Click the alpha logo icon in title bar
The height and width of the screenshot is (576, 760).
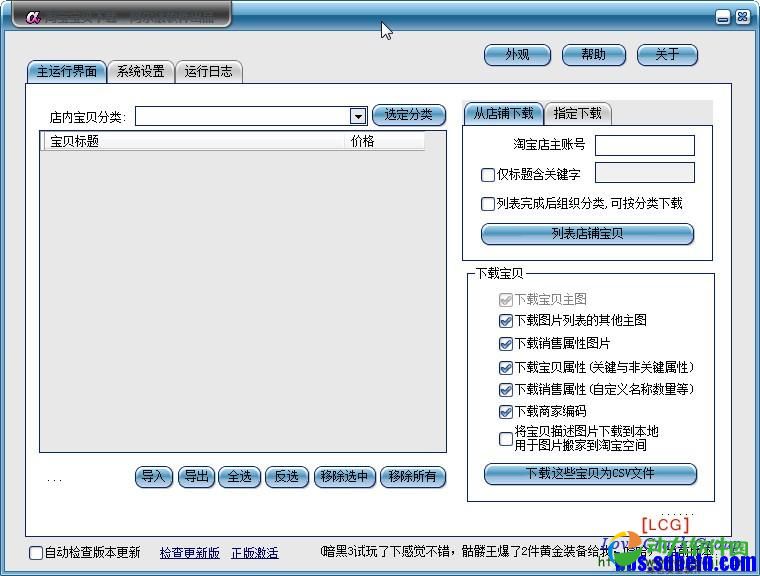pyautogui.click(x=33, y=16)
